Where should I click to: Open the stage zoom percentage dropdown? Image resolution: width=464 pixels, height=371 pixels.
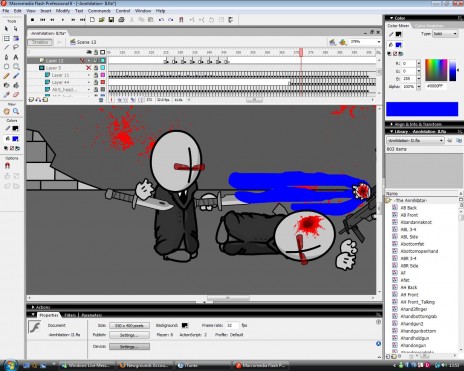[x=379, y=42]
